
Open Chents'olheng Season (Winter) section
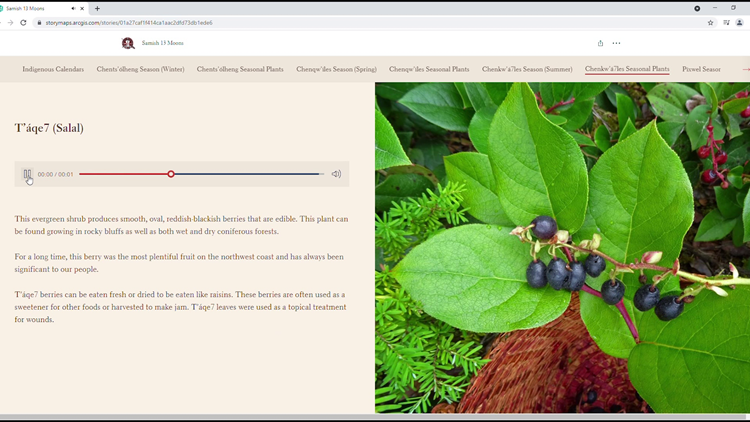(x=140, y=69)
